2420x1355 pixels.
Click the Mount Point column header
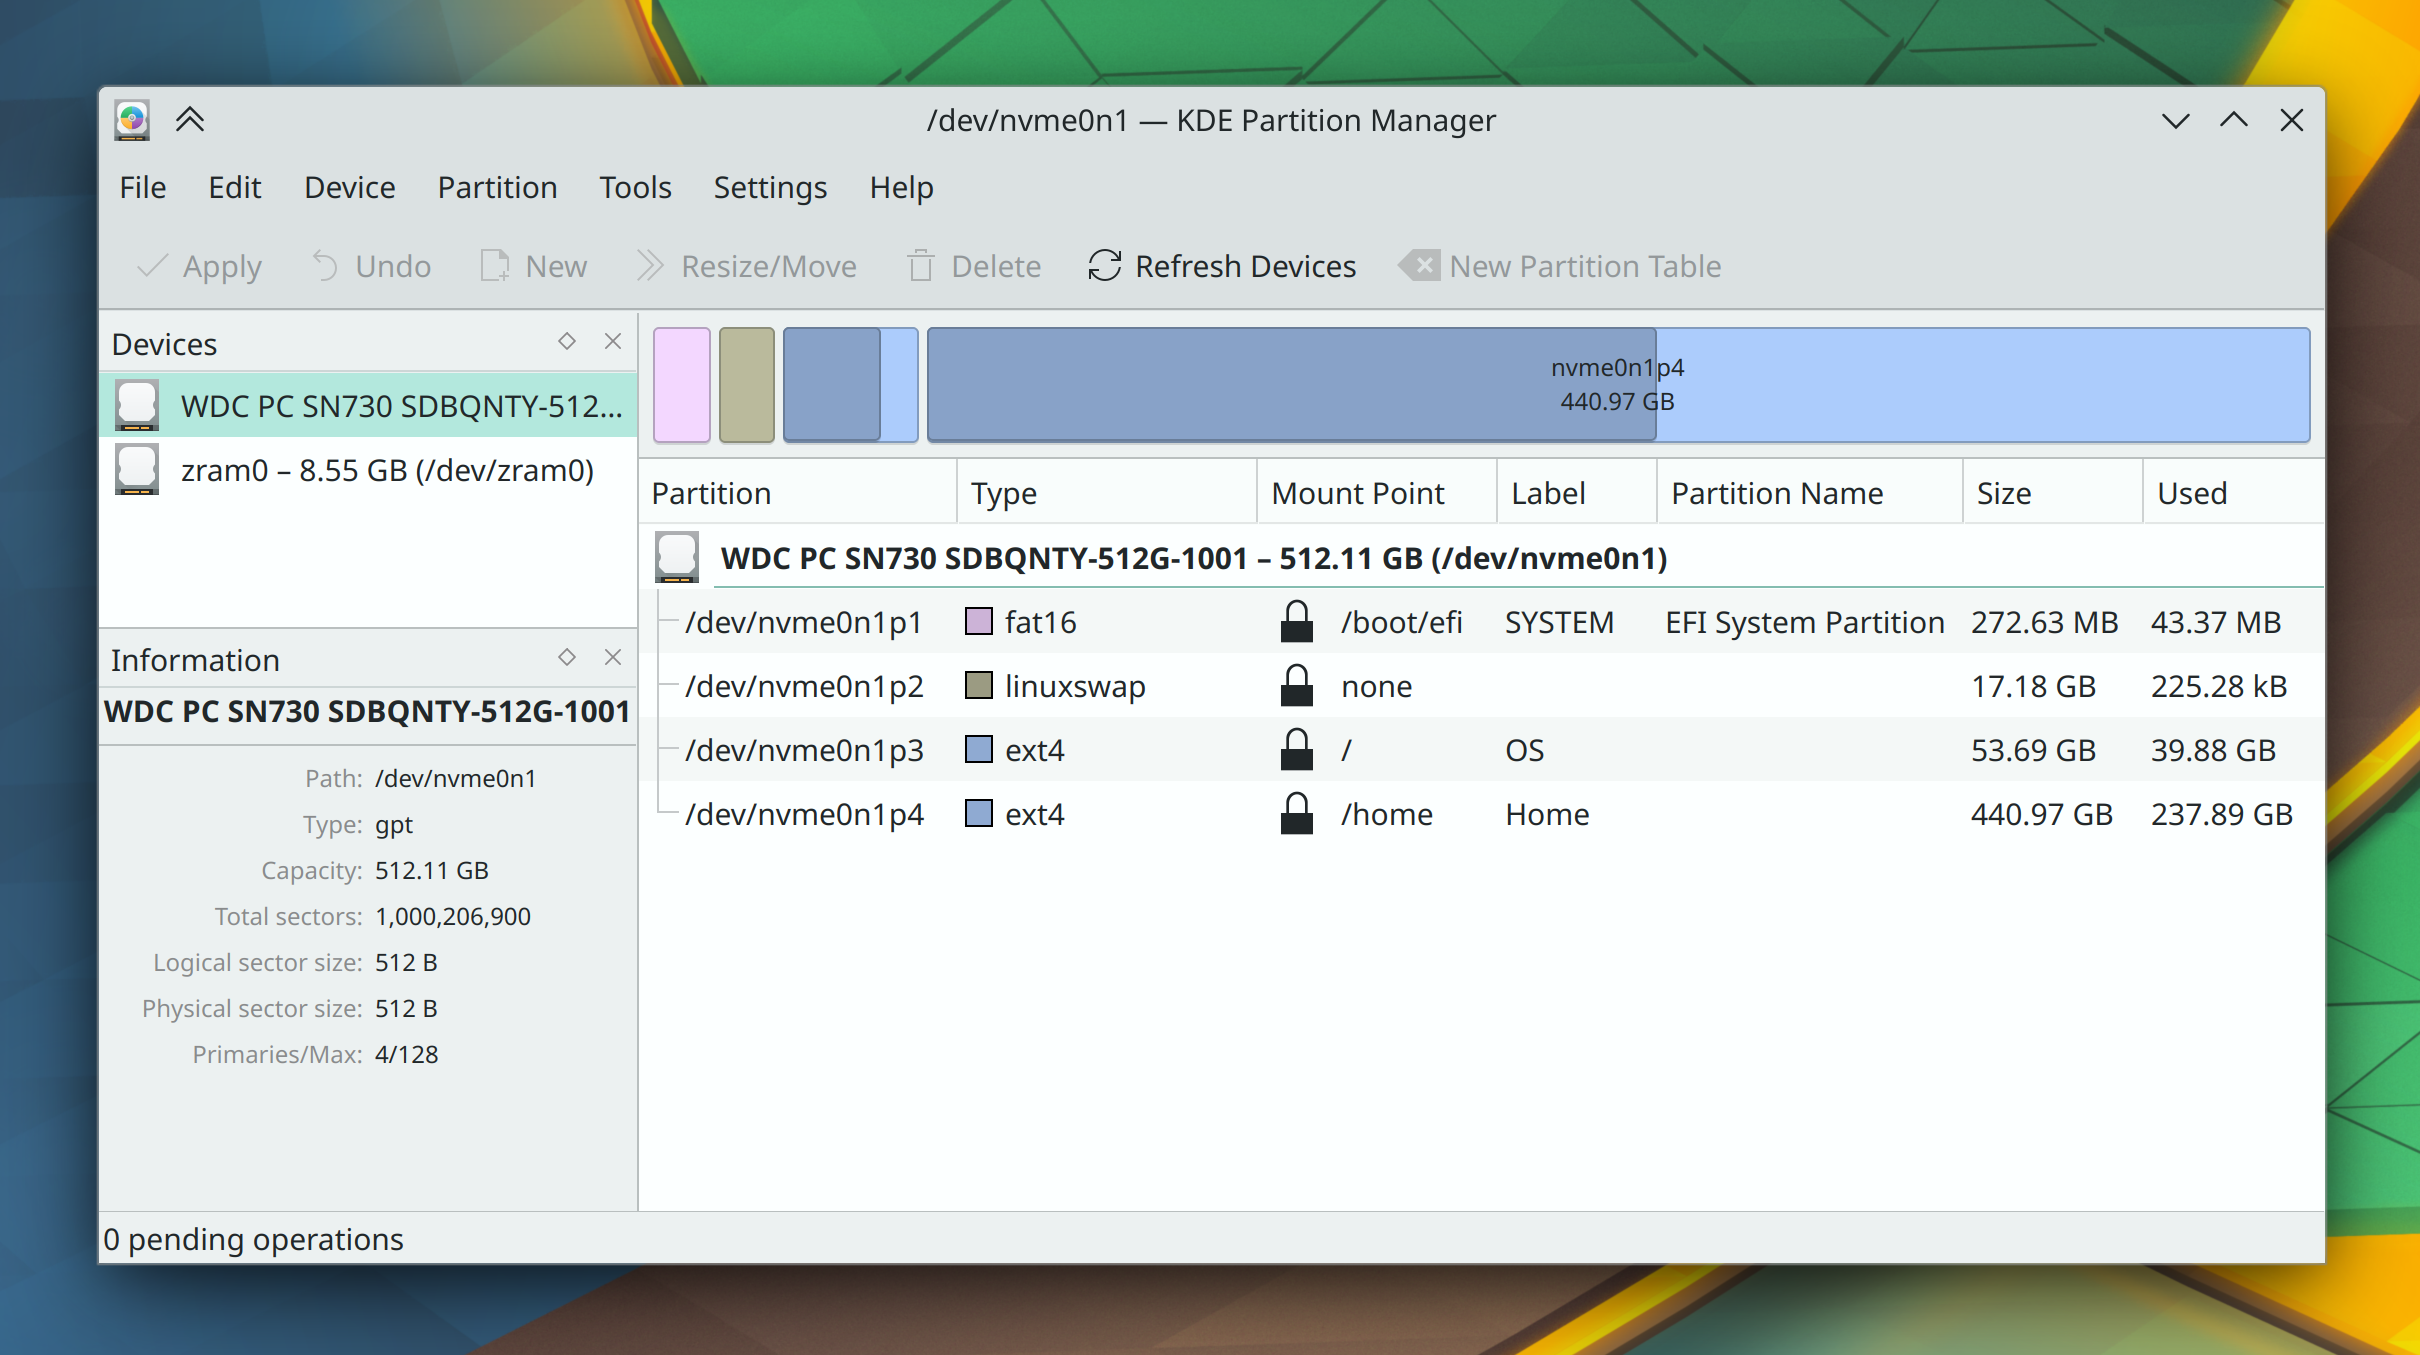pyautogui.click(x=1357, y=493)
